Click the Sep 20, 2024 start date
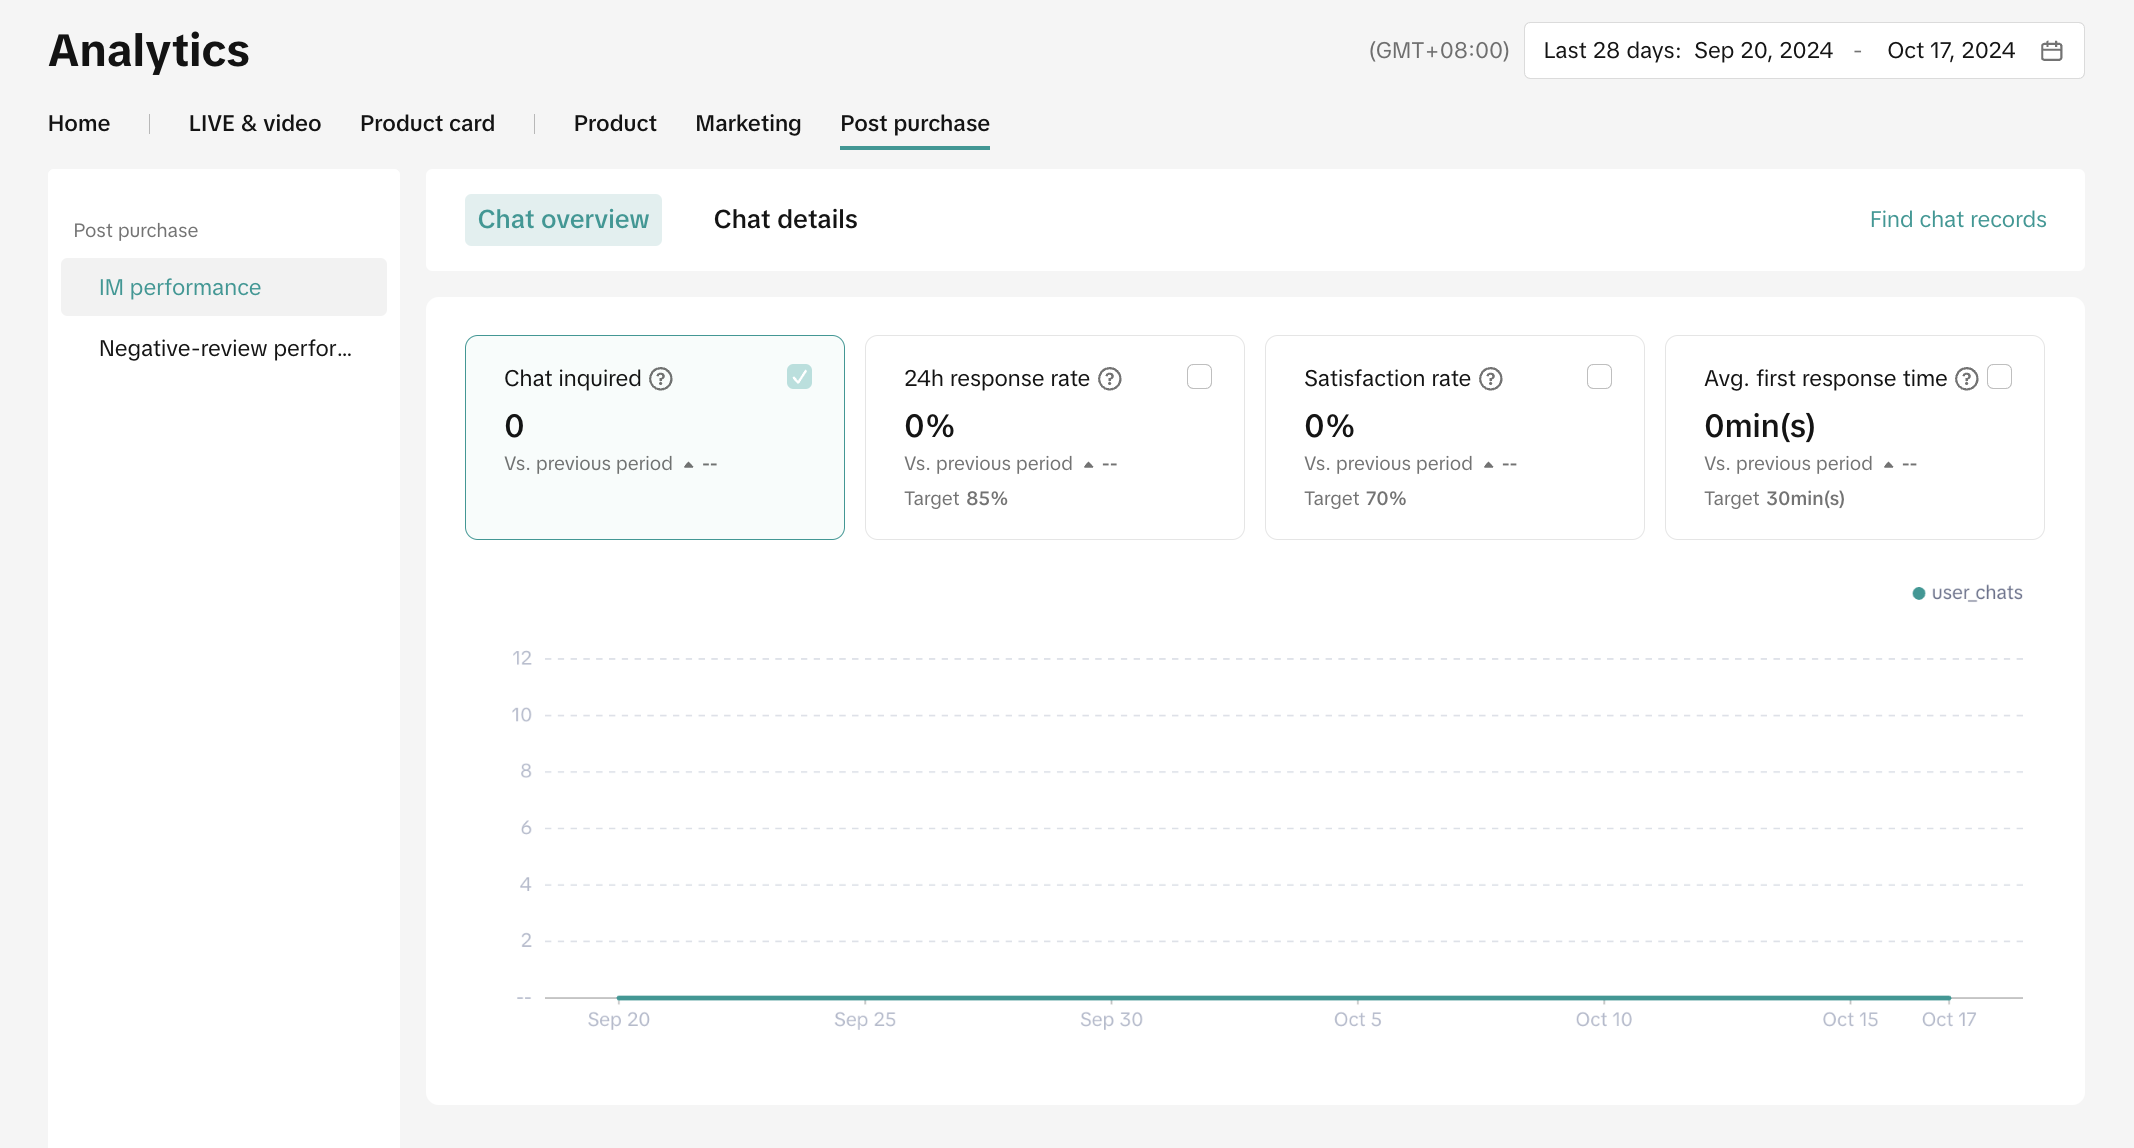Screen dimensions: 2134x1148 tap(1763, 51)
